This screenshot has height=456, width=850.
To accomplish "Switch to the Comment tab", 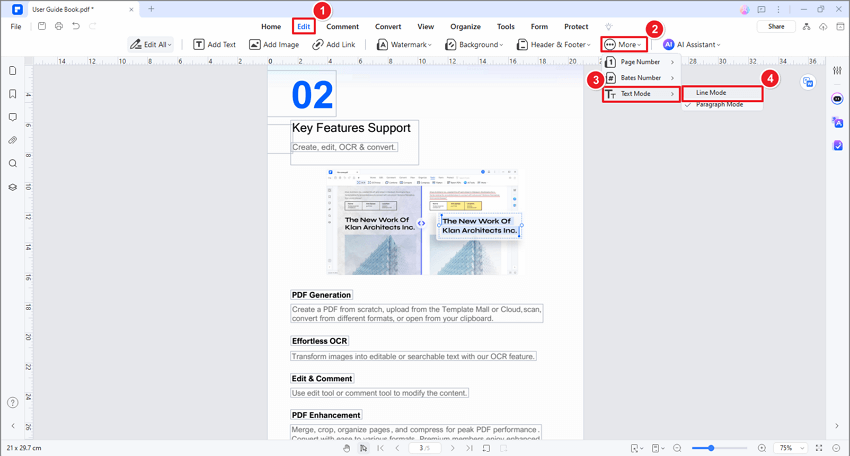I will click(342, 27).
